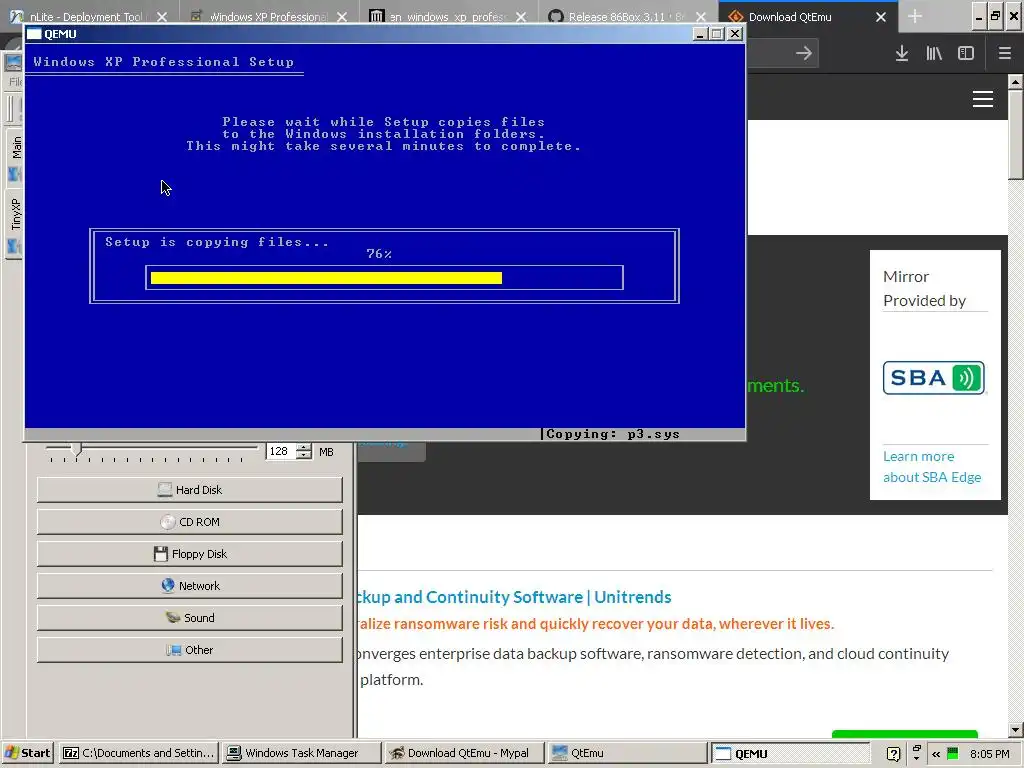Switch to QEMU taskbar item
1024x768 pixels.
(x=789, y=753)
